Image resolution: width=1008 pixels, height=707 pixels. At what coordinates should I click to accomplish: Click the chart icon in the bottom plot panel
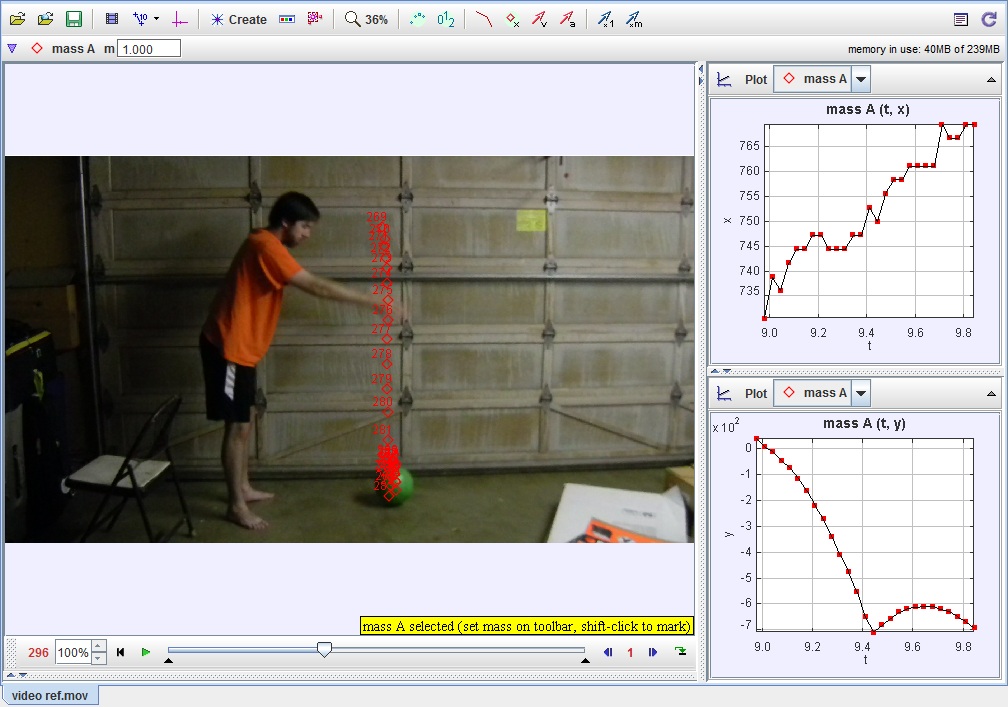pos(724,393)
